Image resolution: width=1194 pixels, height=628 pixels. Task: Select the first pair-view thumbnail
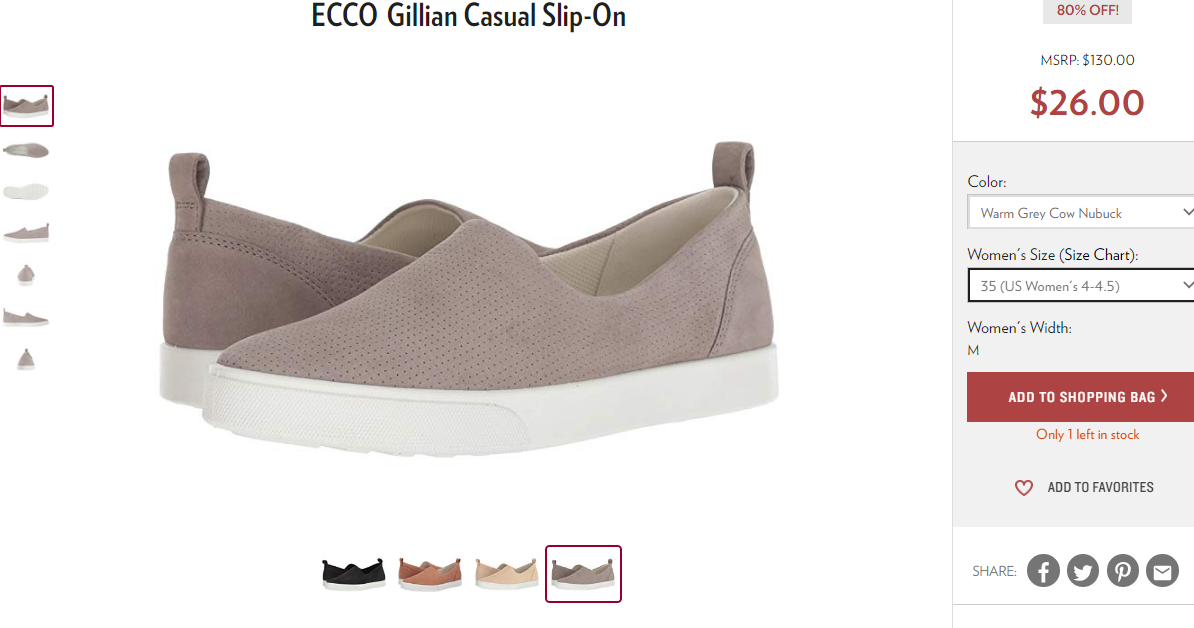(27, 106)
